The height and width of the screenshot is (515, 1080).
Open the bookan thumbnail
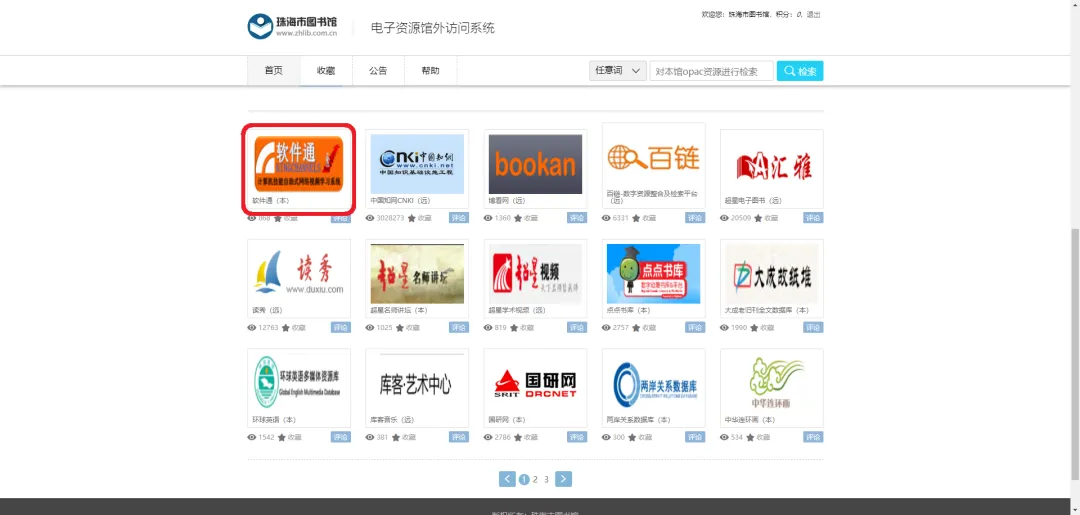pos(535,164)
